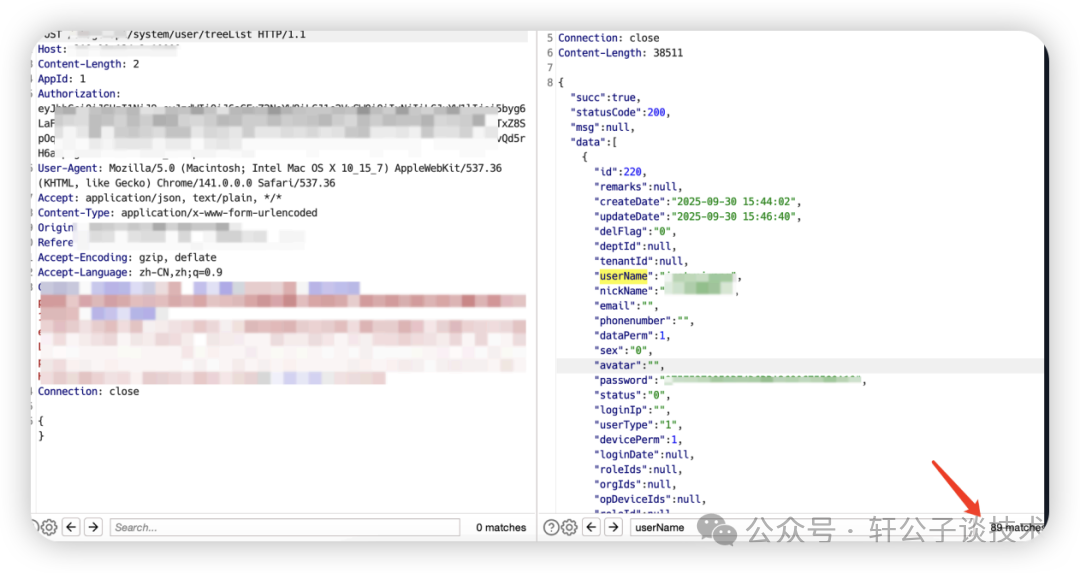The width and height of the screenshot is (1080, 573).
Task: Go to next match in request panel
Action: (x=94, y=528)
